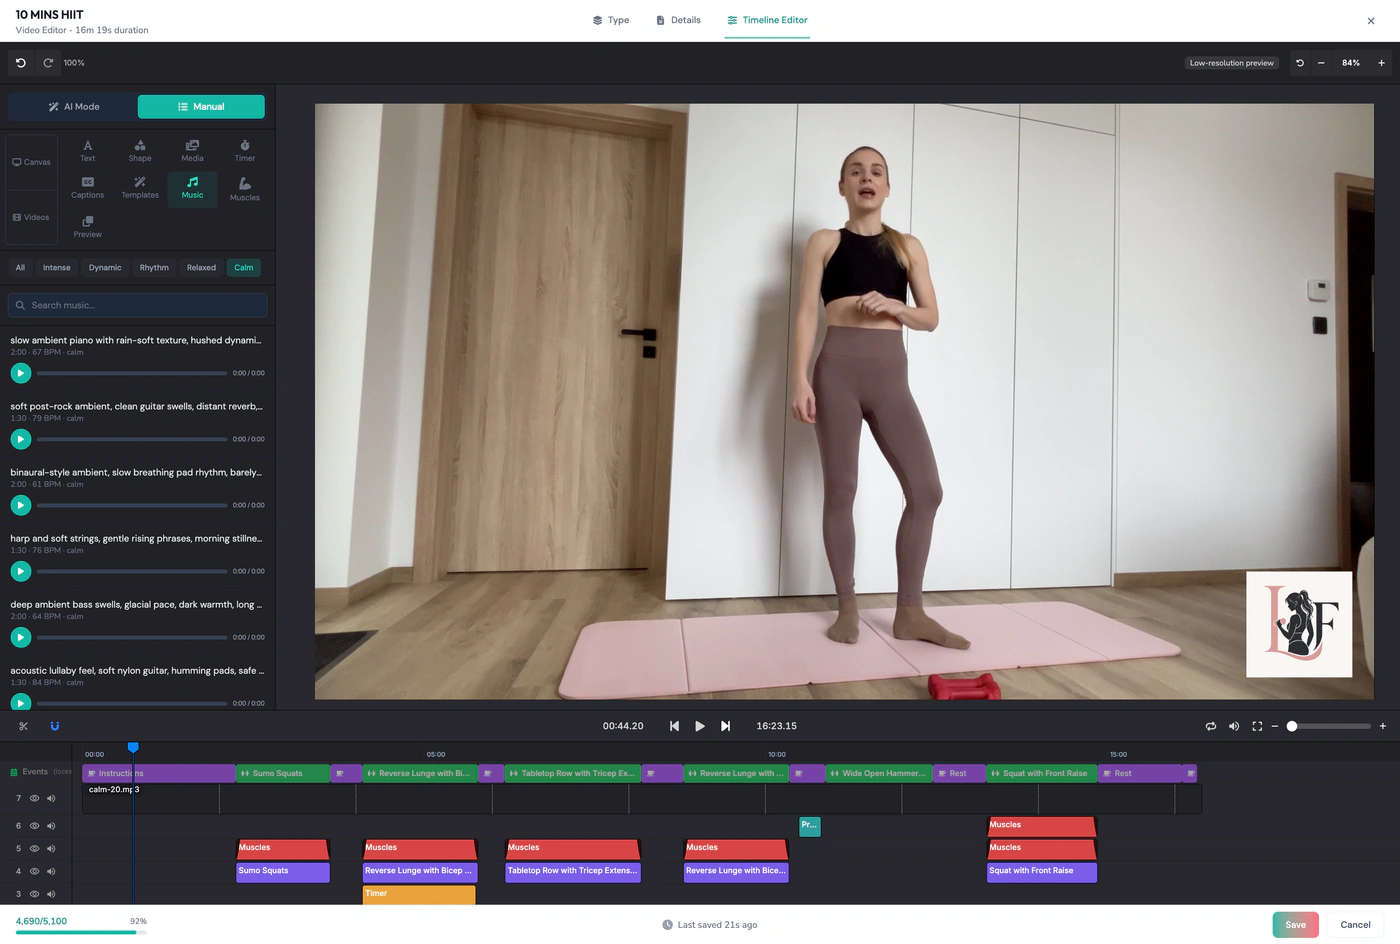1400x944 pixels.
Task: Play the harp and soft strings track
Action: tap(20, 571)
